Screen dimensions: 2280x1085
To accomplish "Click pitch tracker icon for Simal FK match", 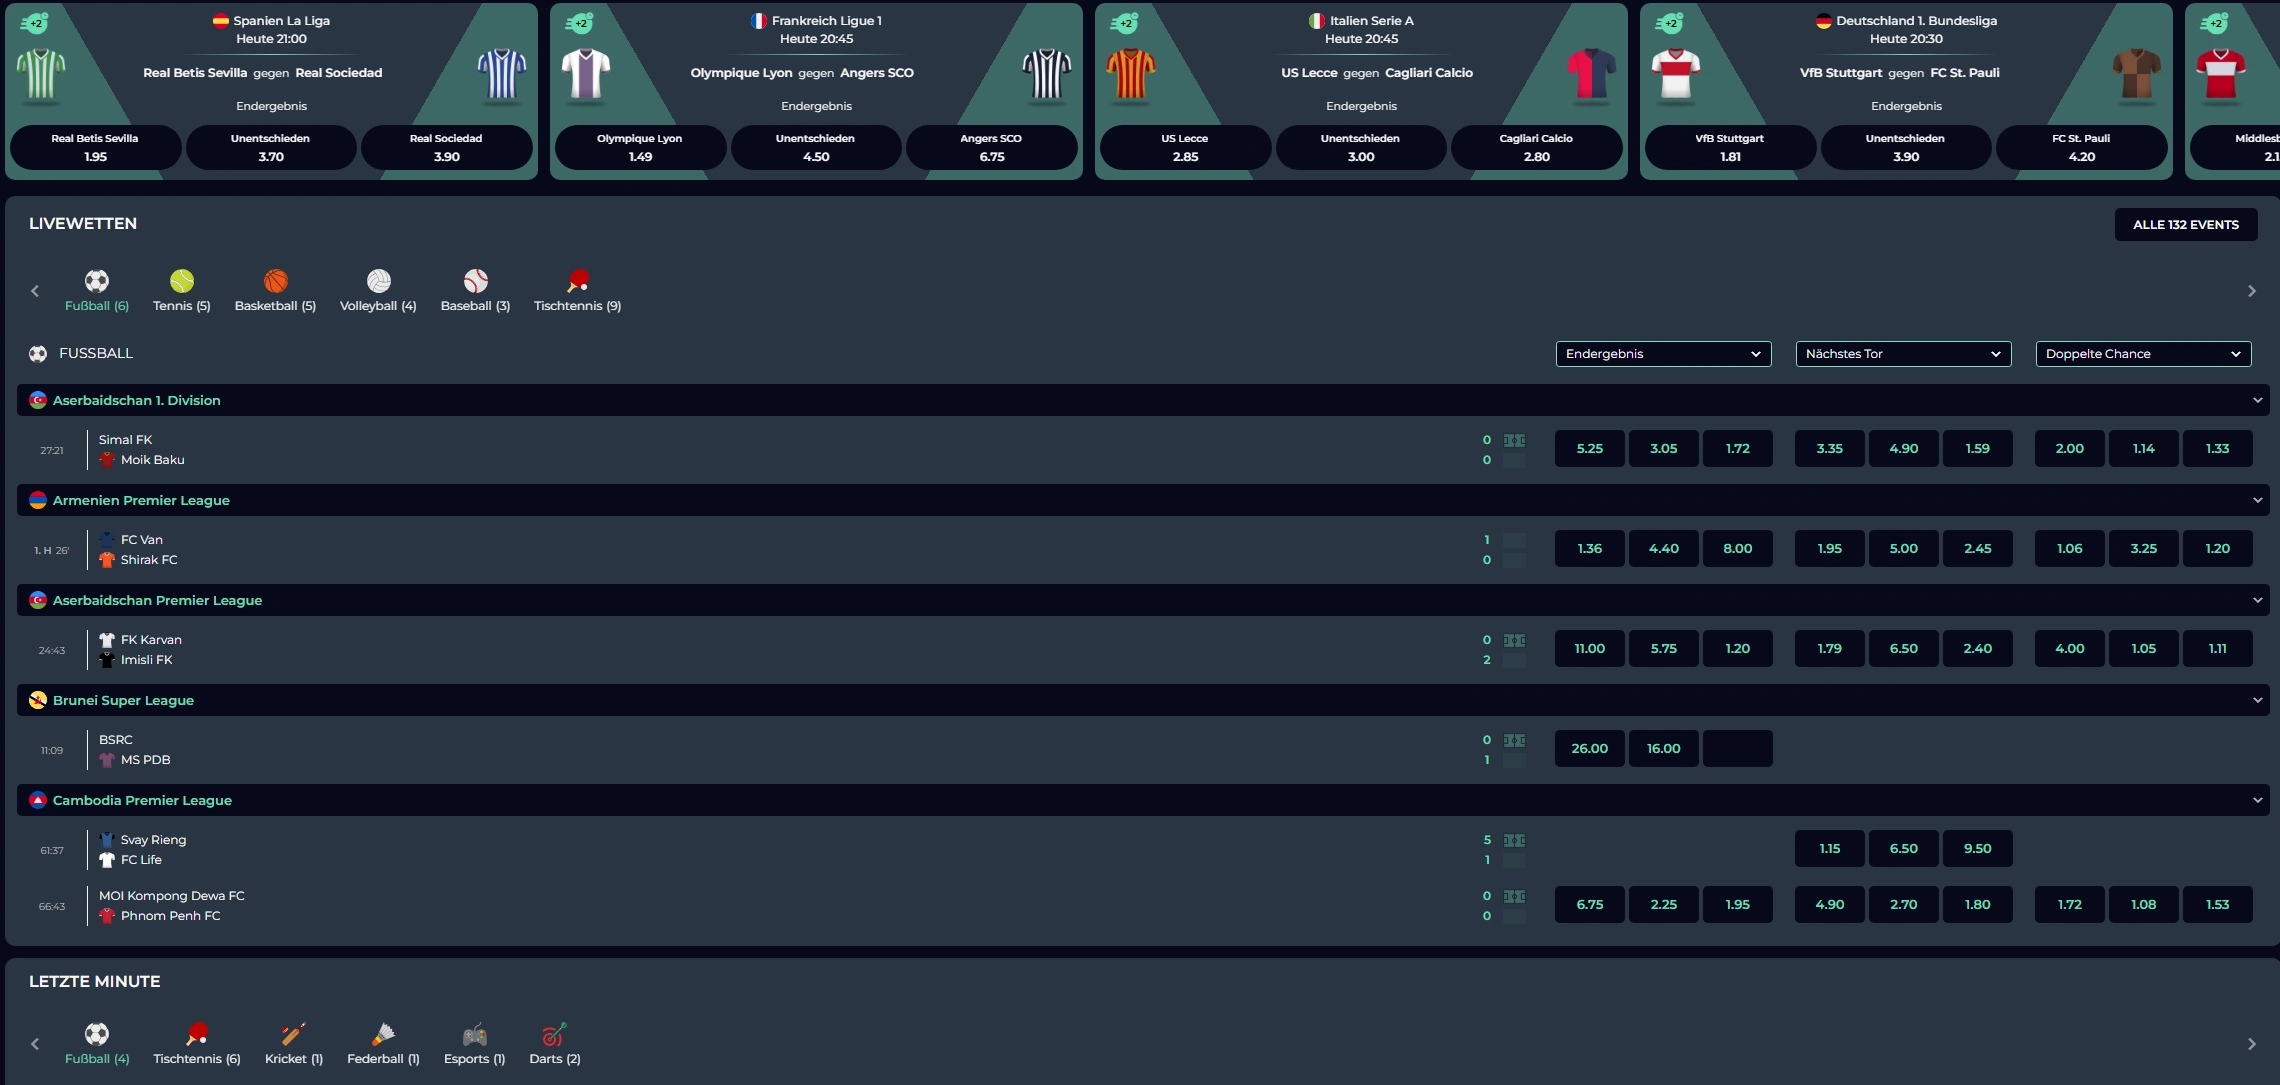I will [1514, 440].
